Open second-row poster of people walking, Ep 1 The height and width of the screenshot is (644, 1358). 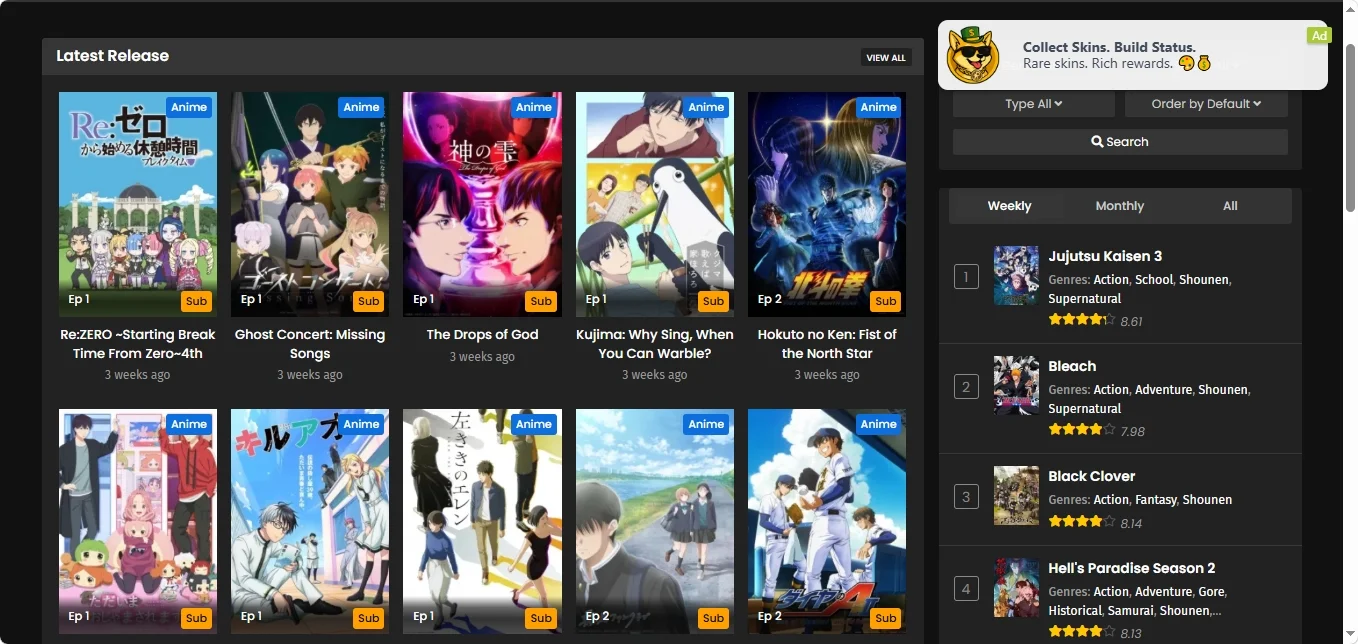pyautogui.click(x=482, y=521)
